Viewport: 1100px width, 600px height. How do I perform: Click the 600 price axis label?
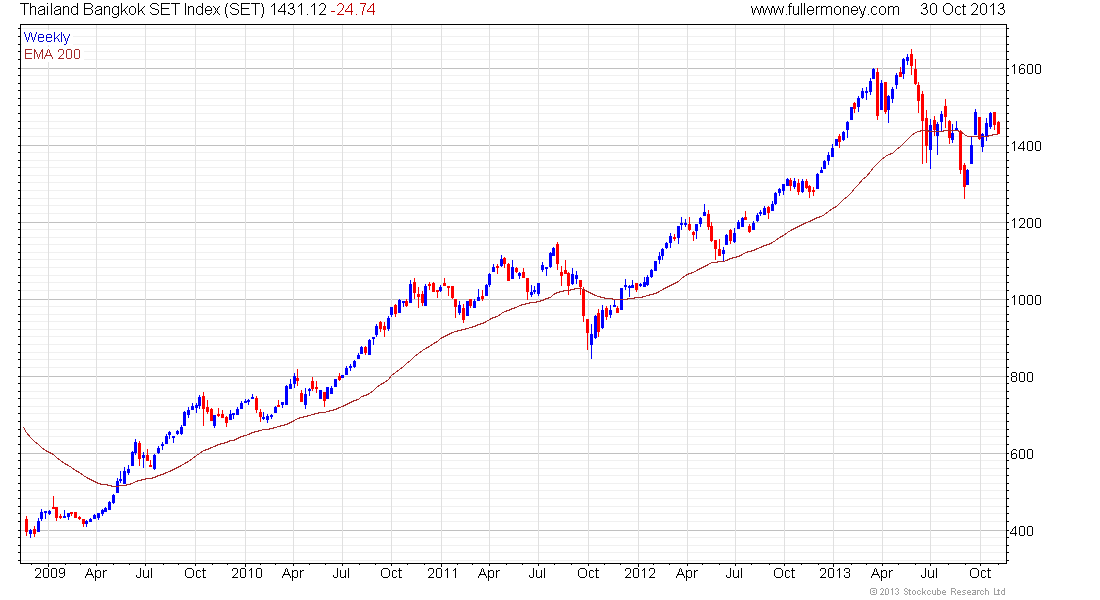pos(1021,454)
